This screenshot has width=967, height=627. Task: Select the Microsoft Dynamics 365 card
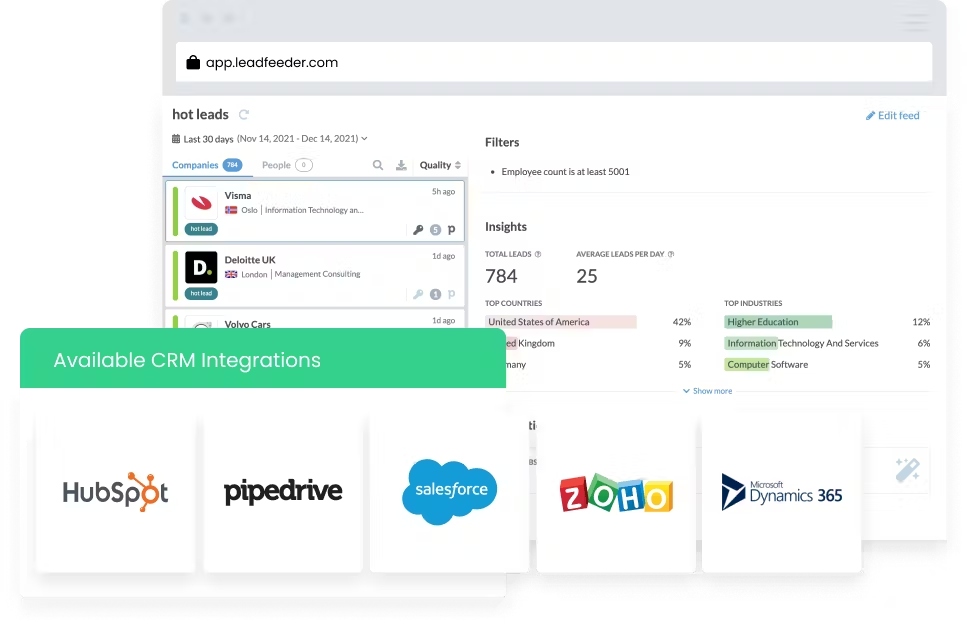pos(781,493)
